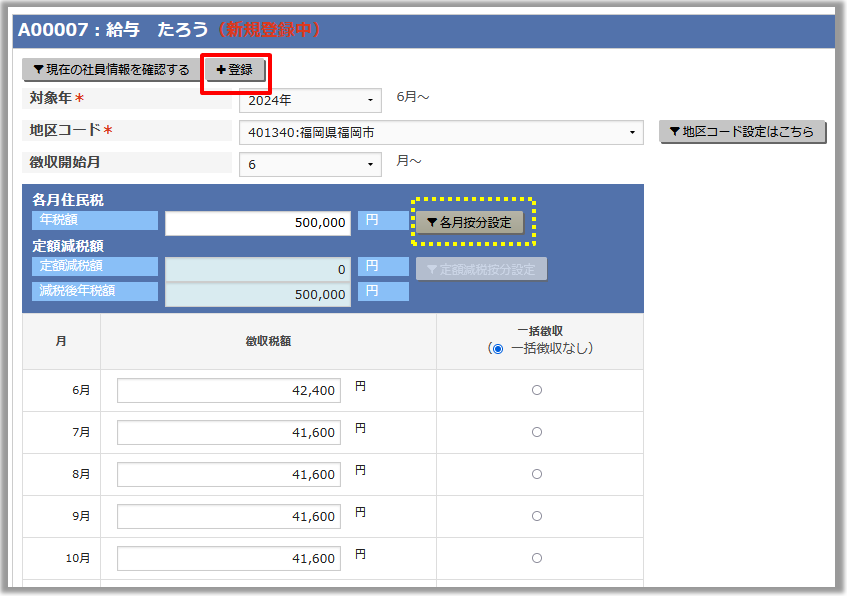
Task: Select 一括徴収 radio for 6月
Action: pyautogui.click(x=537, y=390)
